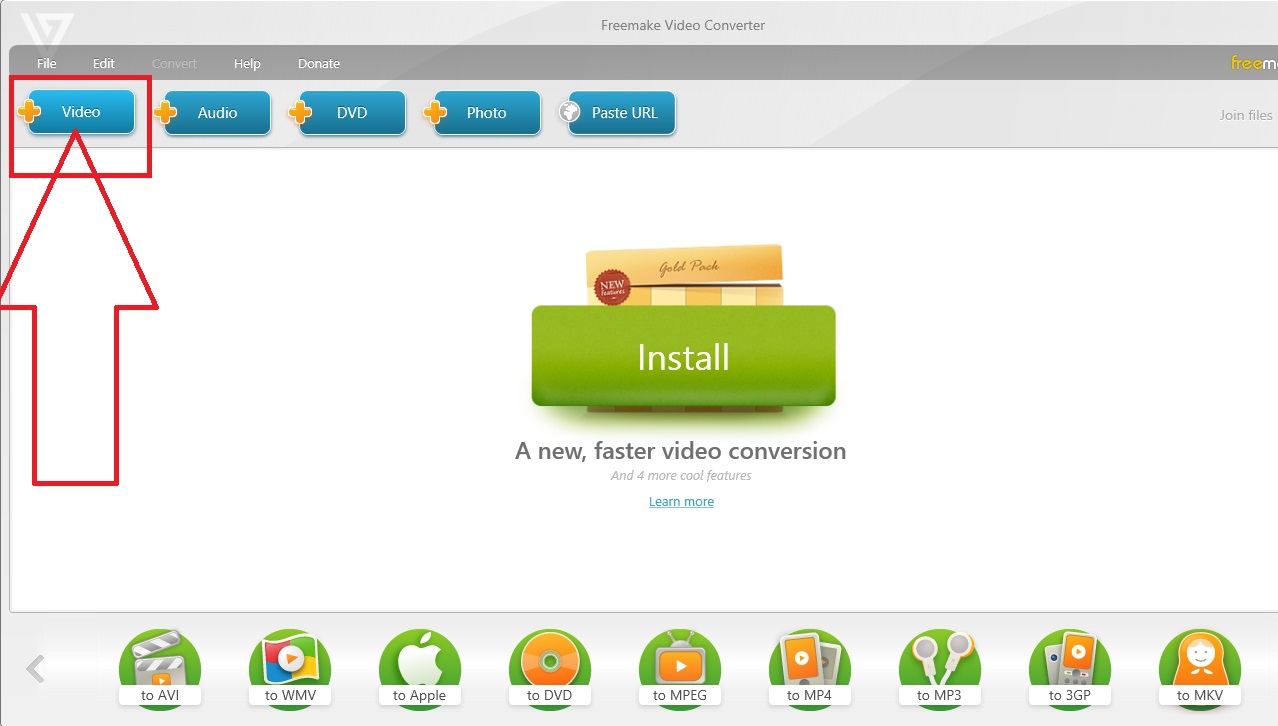
Task: Open the Convert menu
Action: (174, 63)
